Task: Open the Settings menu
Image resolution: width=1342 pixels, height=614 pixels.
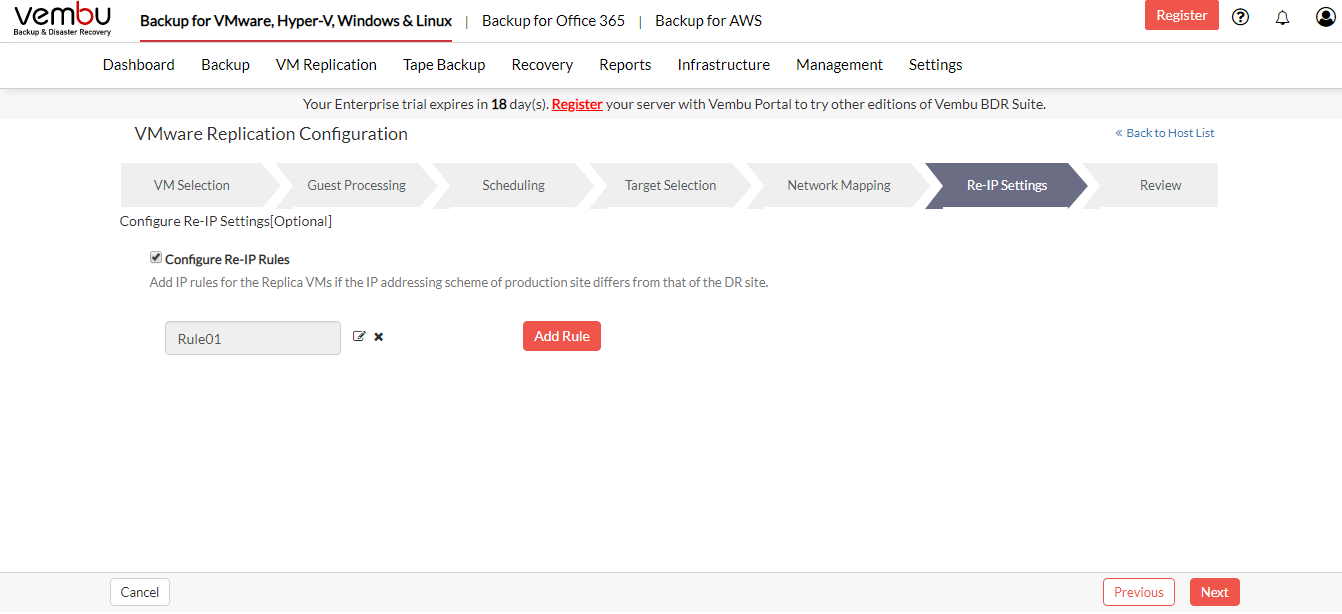Action: pos(936,65)
